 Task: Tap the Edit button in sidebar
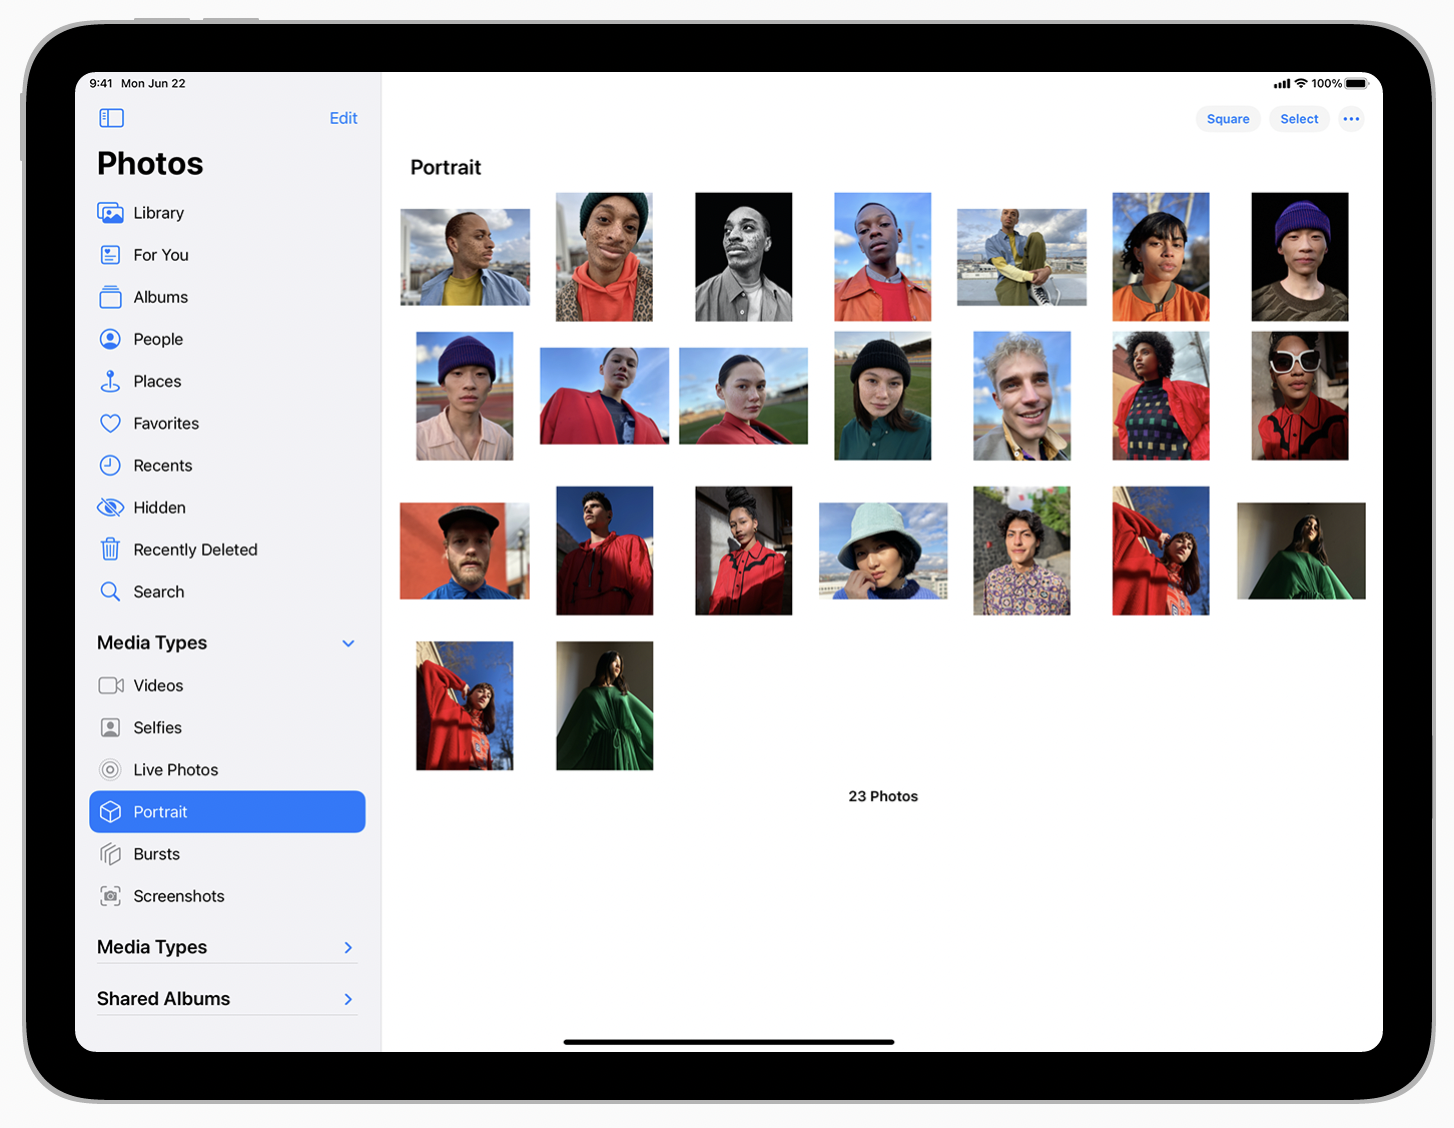343,118
